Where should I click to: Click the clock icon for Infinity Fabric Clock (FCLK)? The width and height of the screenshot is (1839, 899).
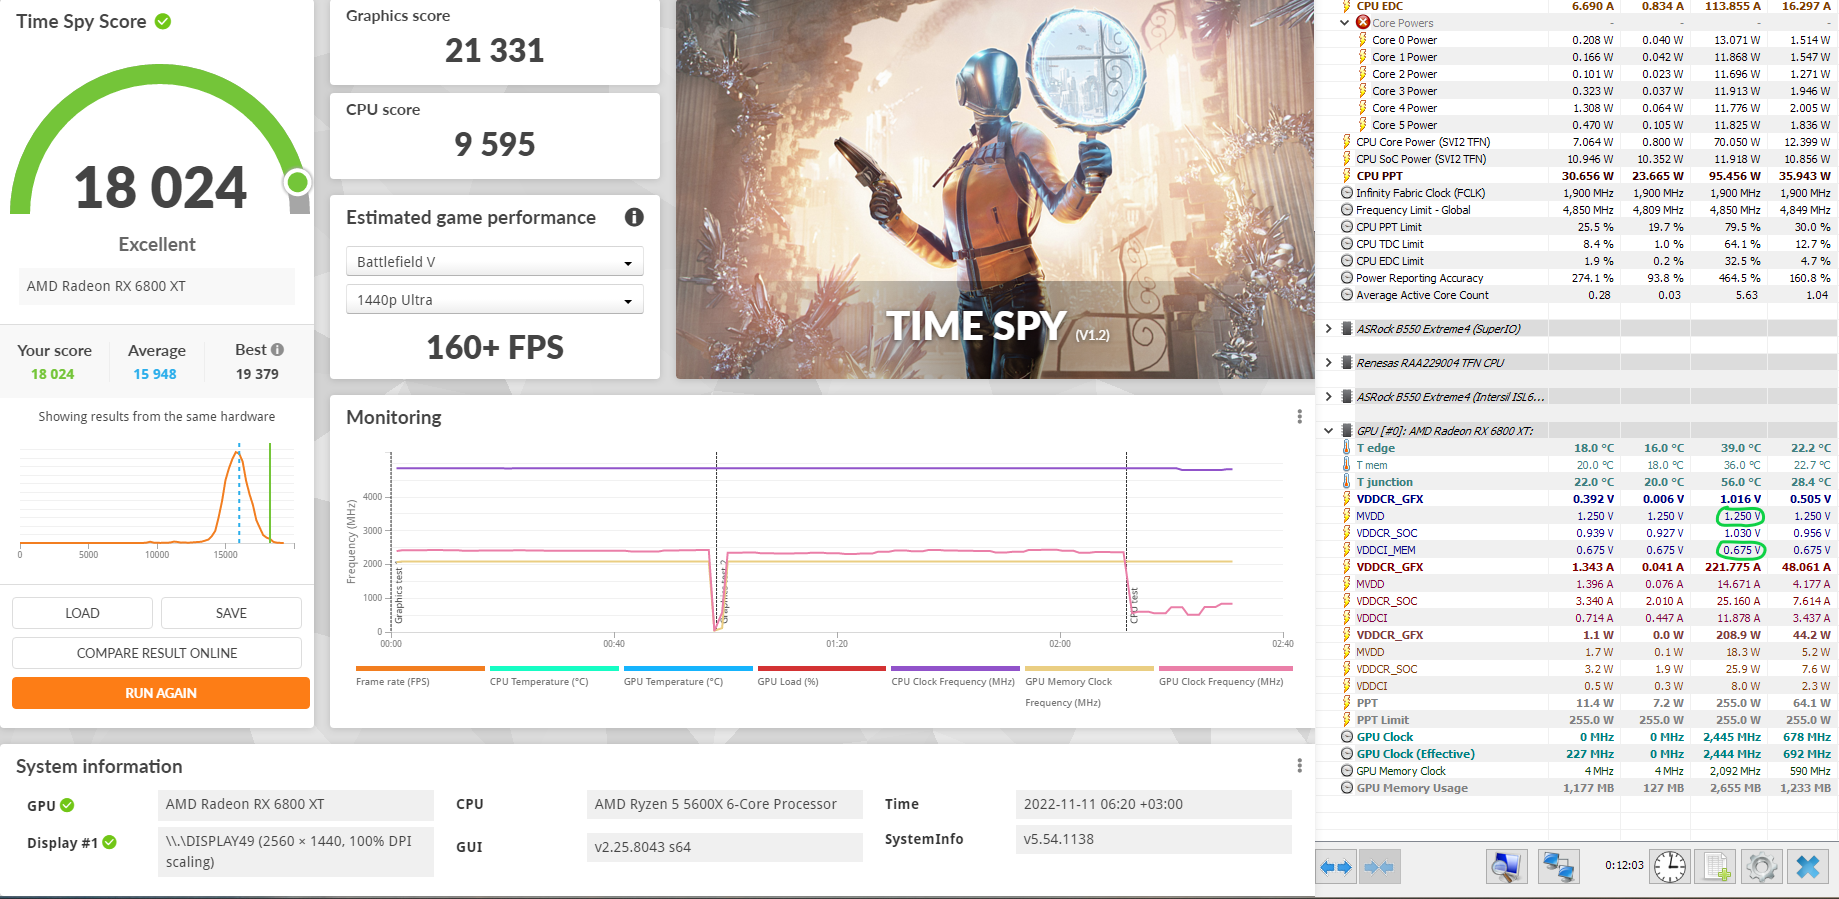point(1347,193)
